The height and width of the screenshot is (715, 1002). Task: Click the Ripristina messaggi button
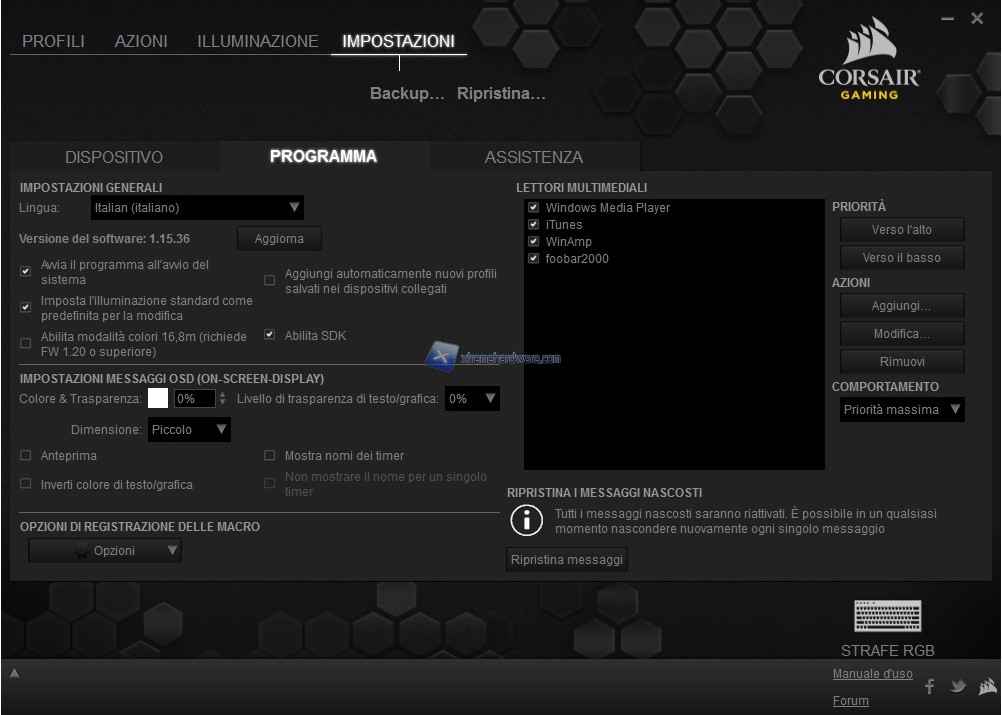[567, 559]
